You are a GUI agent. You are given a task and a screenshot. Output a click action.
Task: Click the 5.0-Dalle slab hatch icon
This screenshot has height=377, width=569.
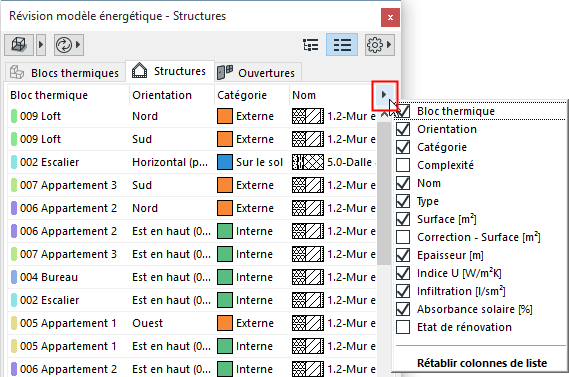click(308, 162)
